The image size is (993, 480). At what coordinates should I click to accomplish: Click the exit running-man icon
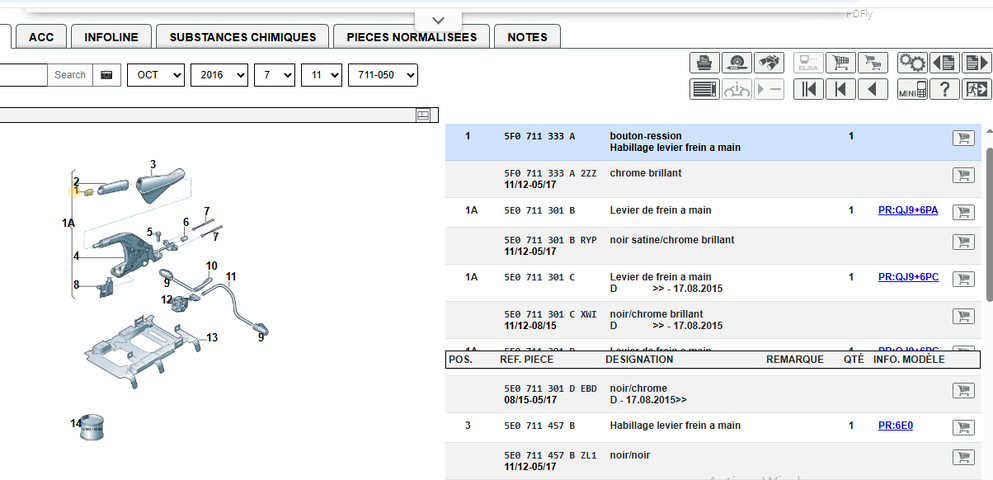click(975, 89)
